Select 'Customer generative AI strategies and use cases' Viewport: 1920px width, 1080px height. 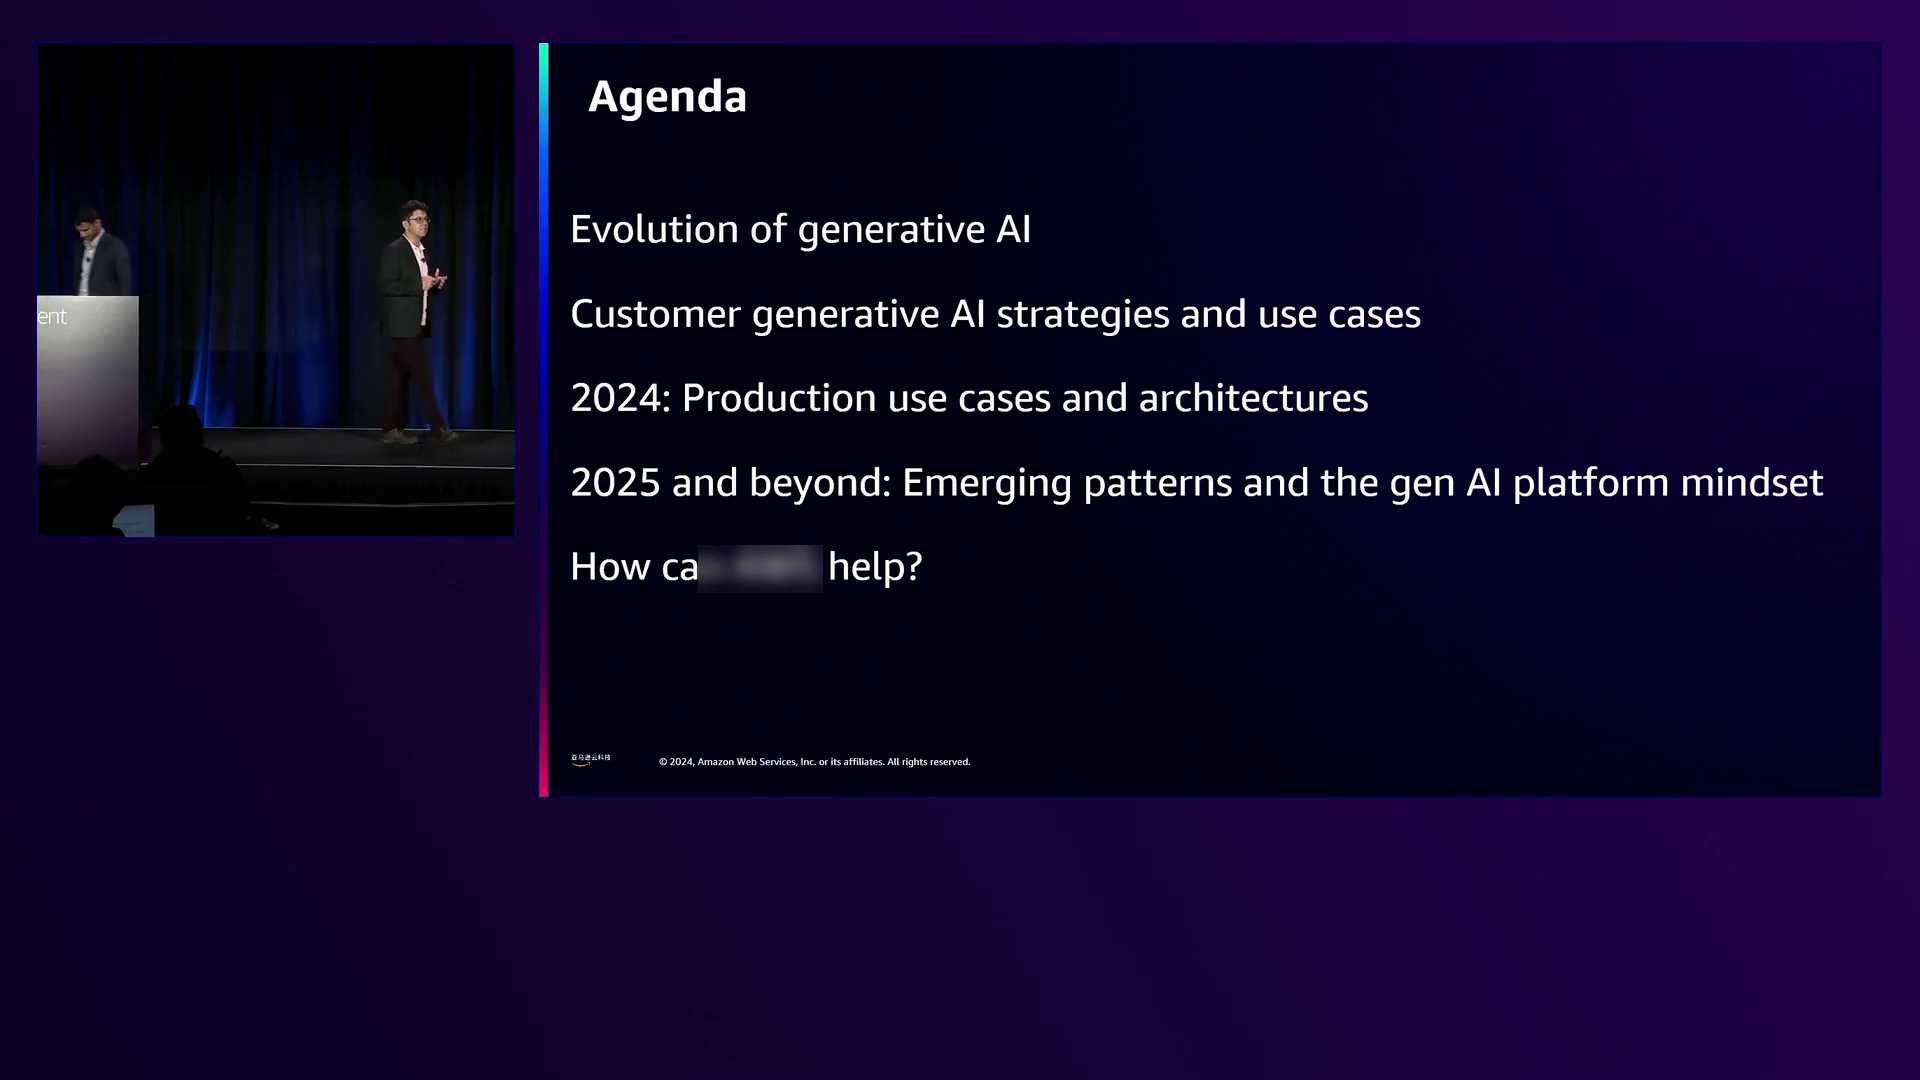click(994, 314)
